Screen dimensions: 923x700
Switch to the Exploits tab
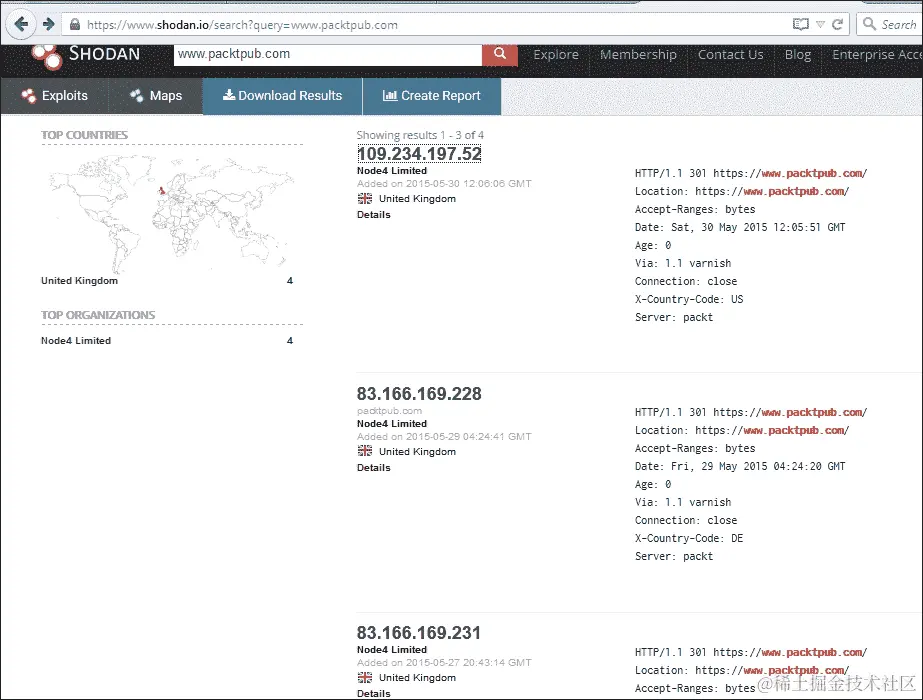tap(54, 96)
